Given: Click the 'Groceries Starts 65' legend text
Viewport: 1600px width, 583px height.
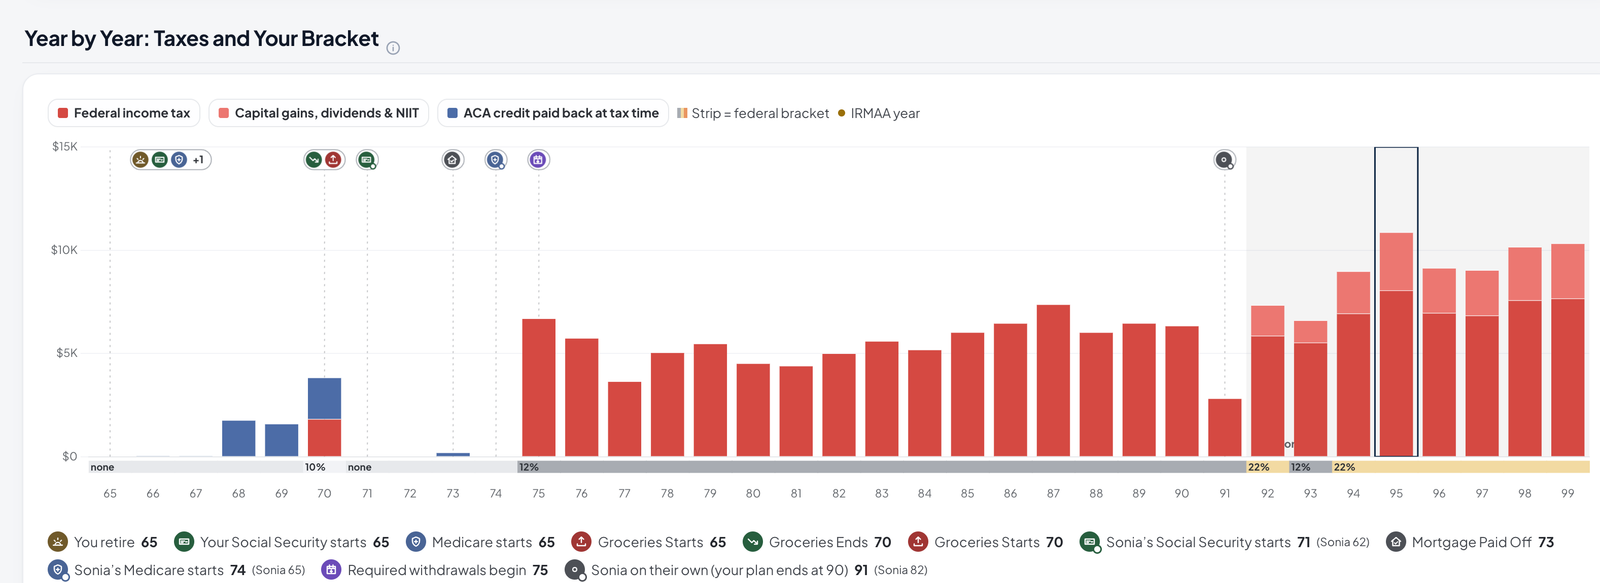Looking at the screenshot, I should click(662, 542).
